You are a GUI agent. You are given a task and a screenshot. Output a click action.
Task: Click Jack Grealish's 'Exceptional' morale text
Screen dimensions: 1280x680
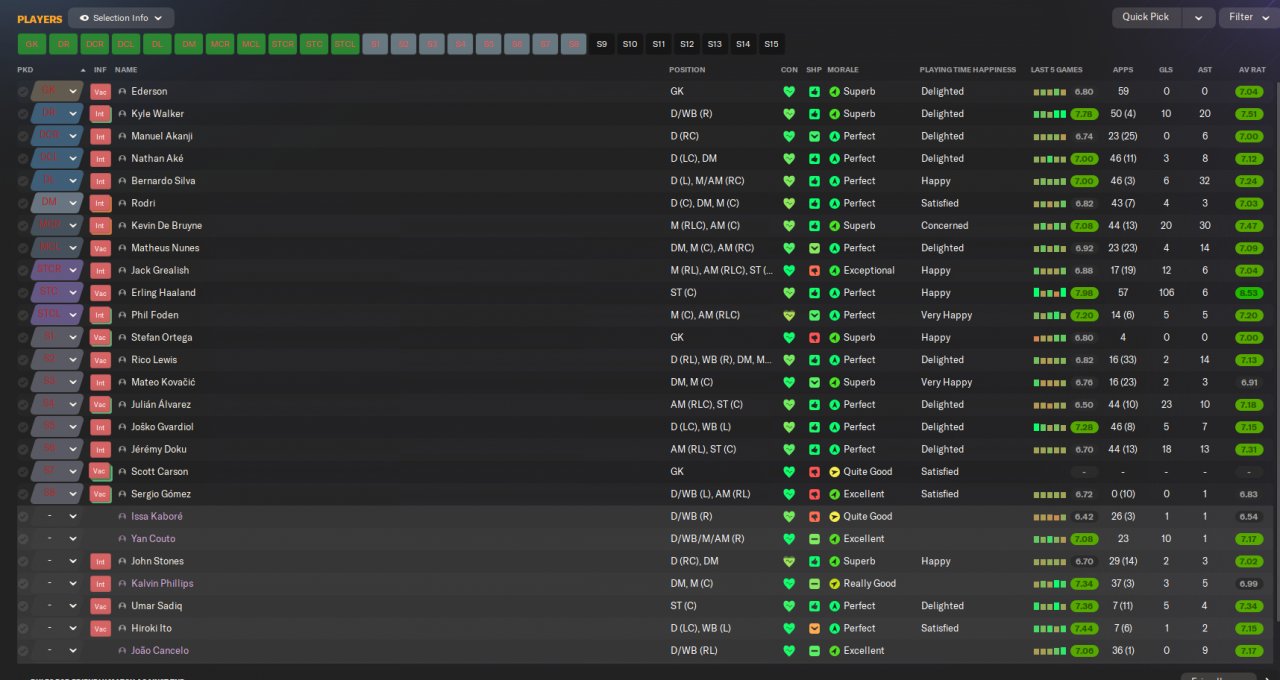[x=869, y=270]
